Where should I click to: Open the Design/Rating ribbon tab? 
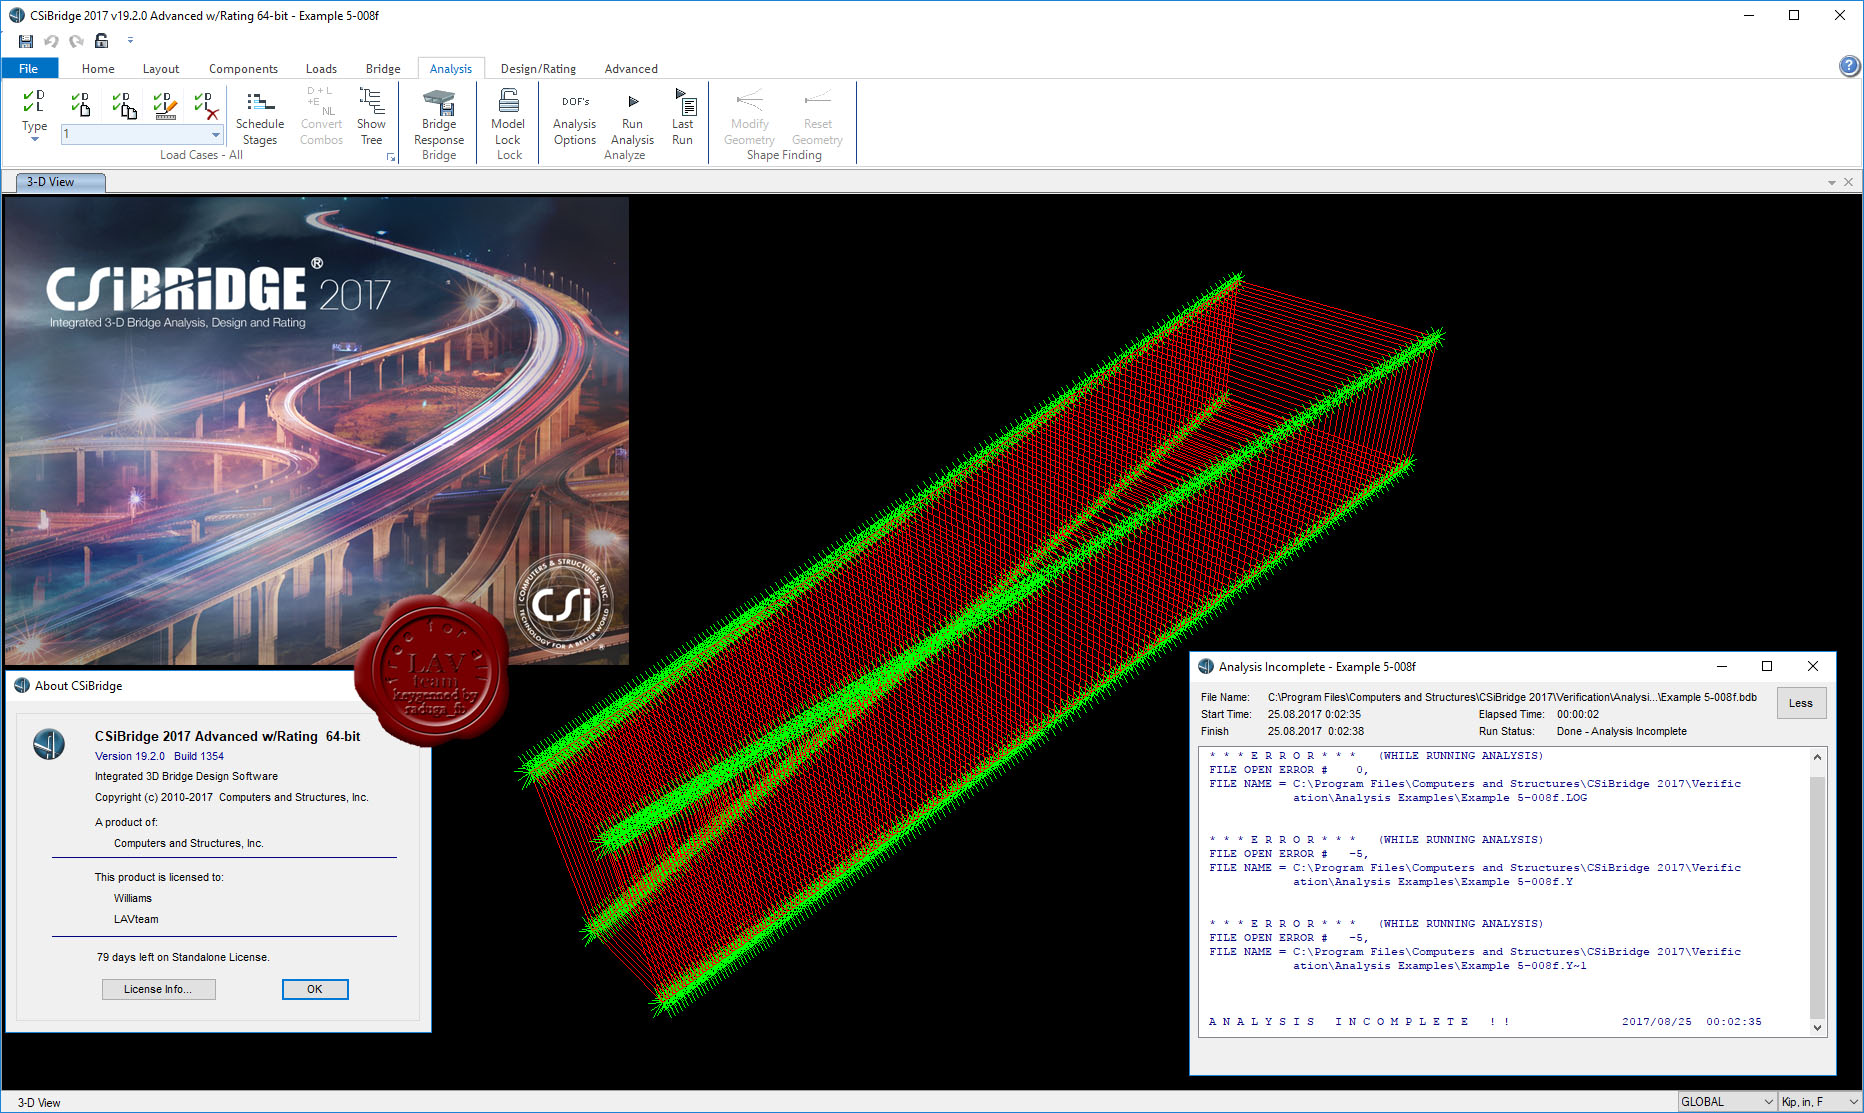point(538,68)
